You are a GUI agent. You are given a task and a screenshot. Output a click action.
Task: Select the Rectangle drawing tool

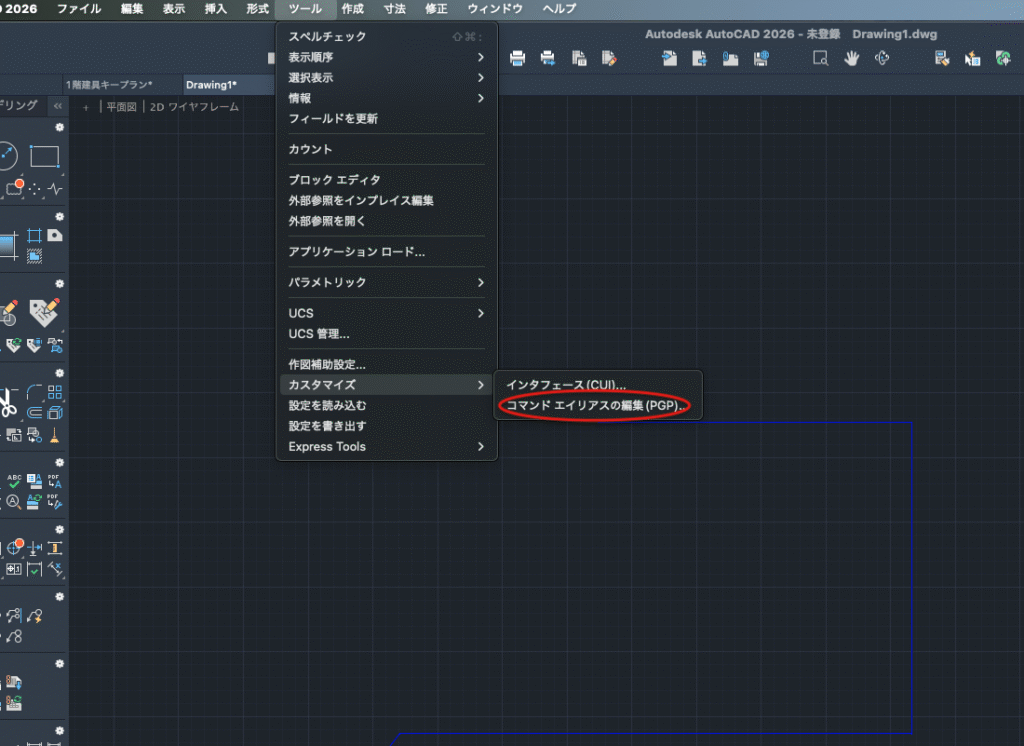pos(45,156)
